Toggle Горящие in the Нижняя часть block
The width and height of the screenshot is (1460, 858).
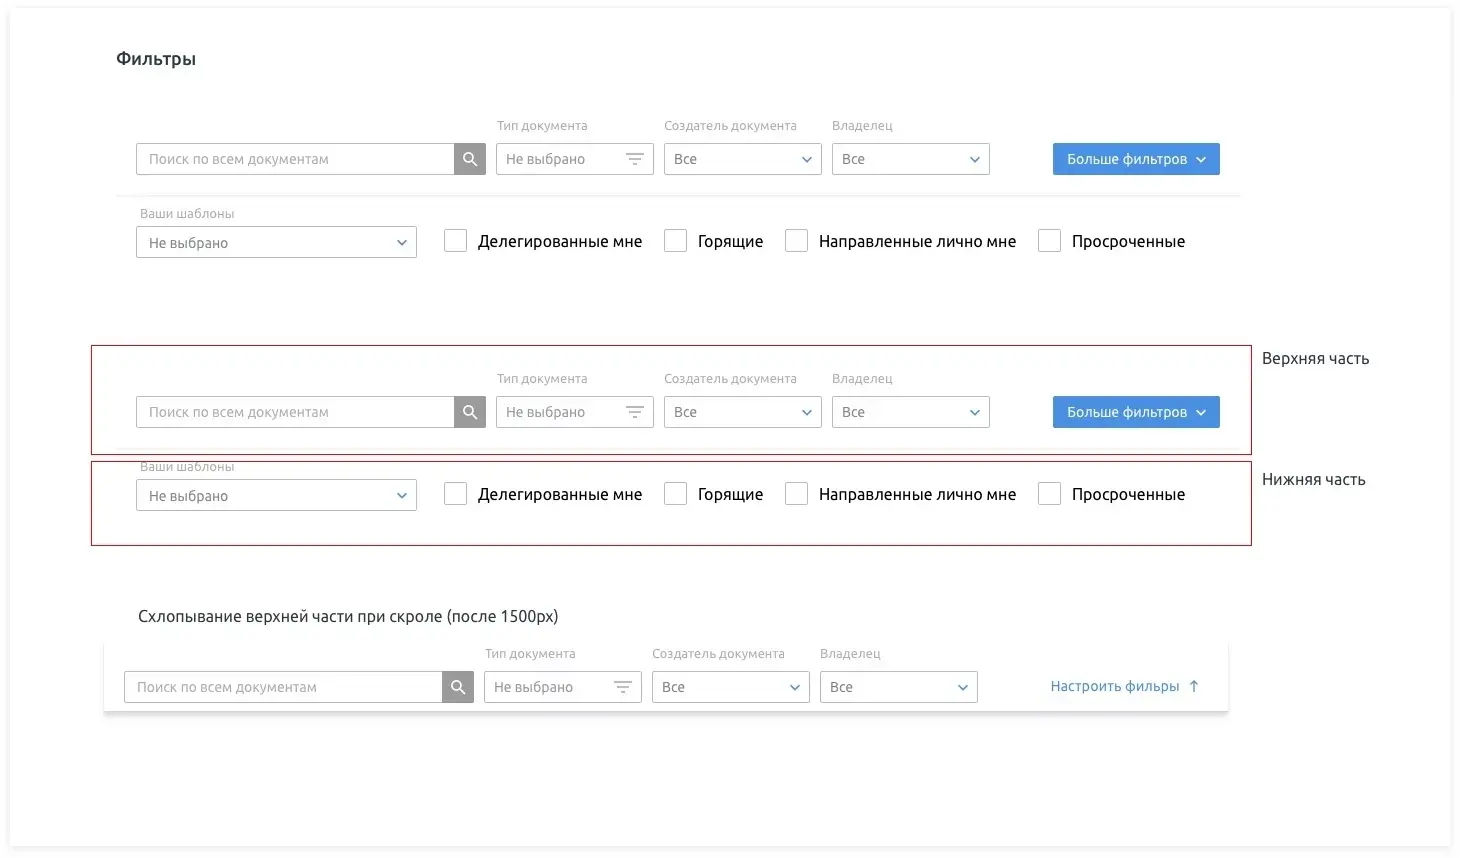click(x=676, y=494)
